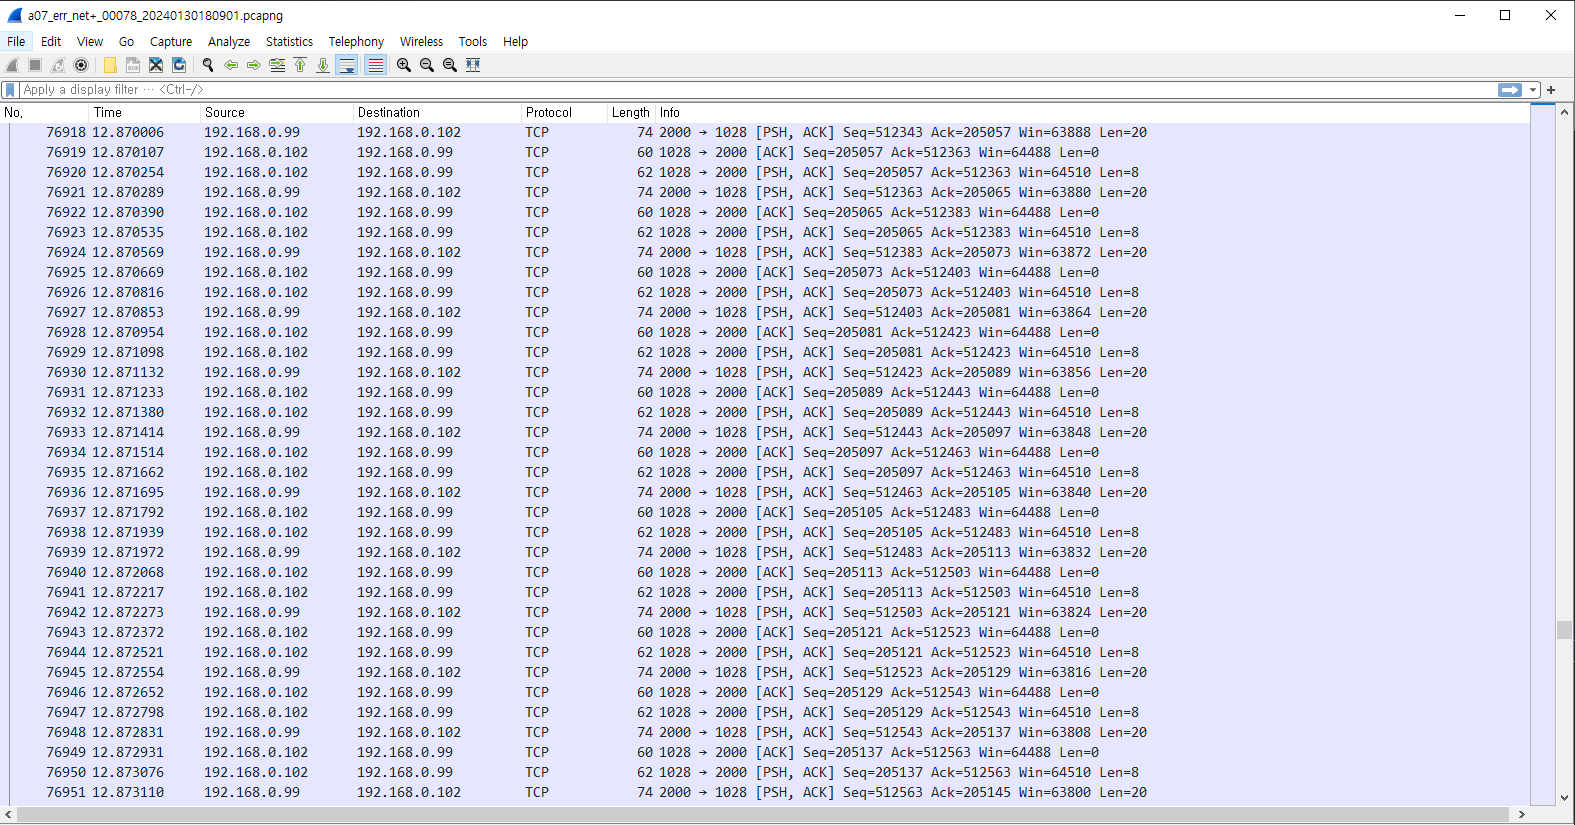Viewport: 1575px width, 825px height.
Task: Close this capture file icon
Action: [156, 65]
